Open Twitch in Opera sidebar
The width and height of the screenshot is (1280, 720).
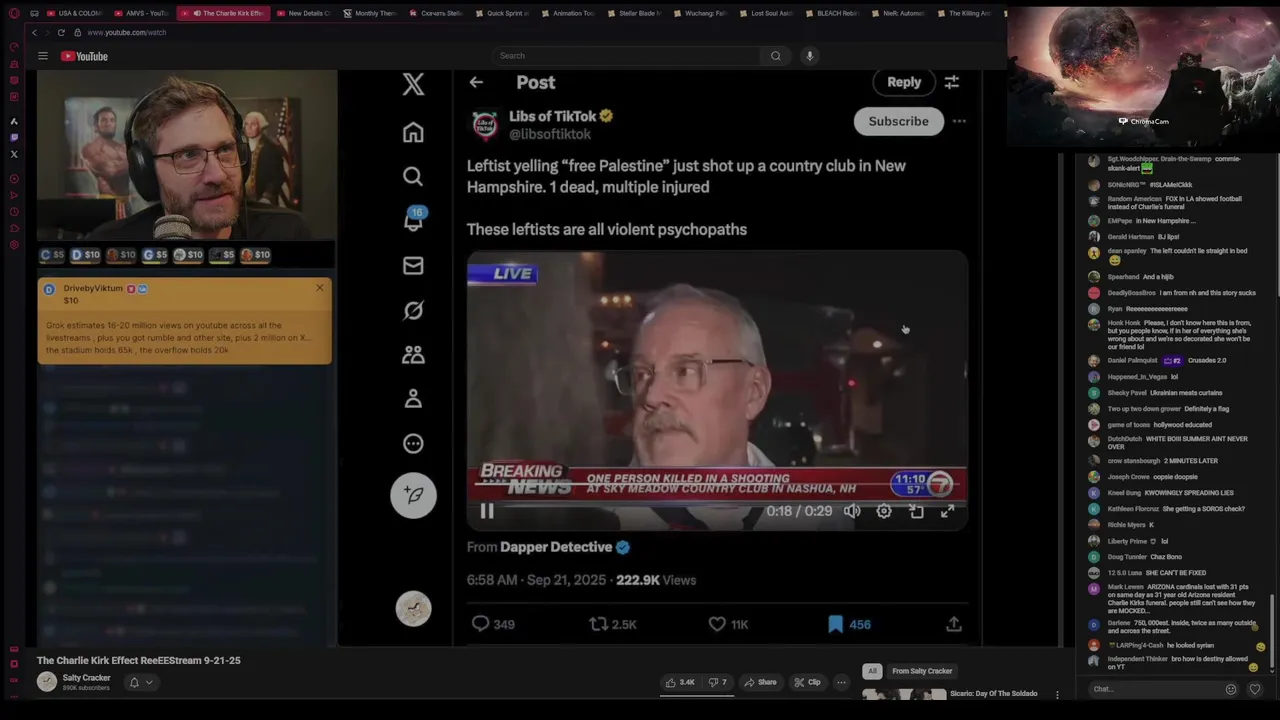coord(14,137)
